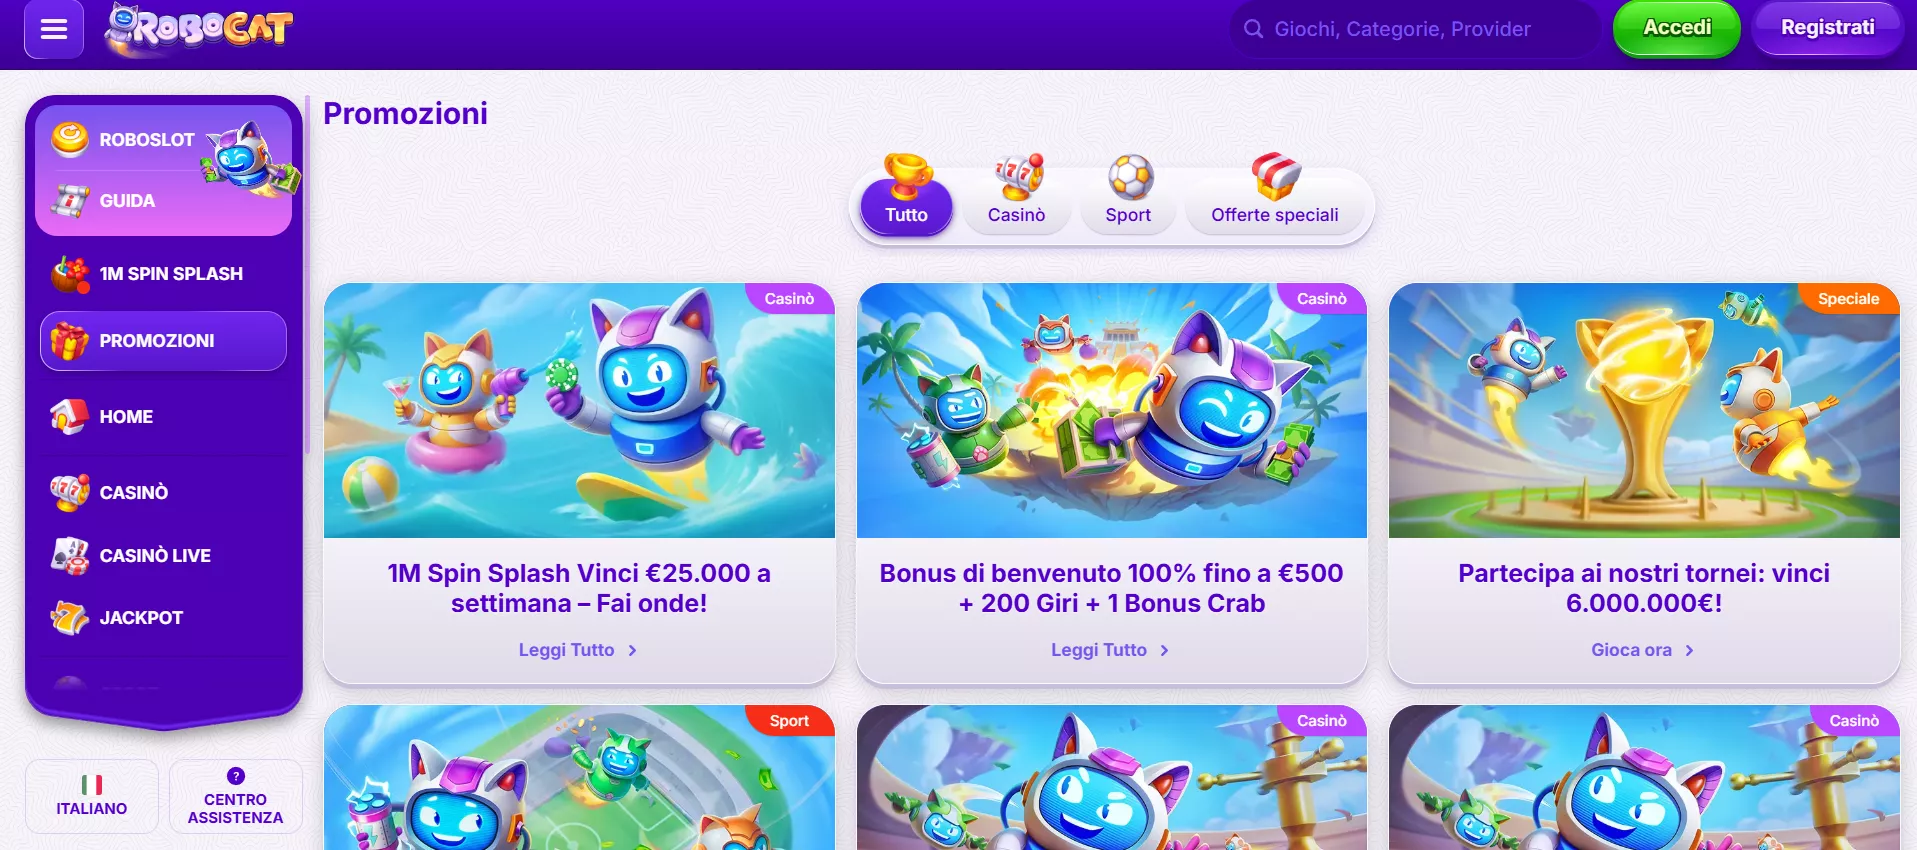Focus the Giochi, Categorie, Provider search field
The height and width of the screenshot is (850, 1917).
(1414, 29)
